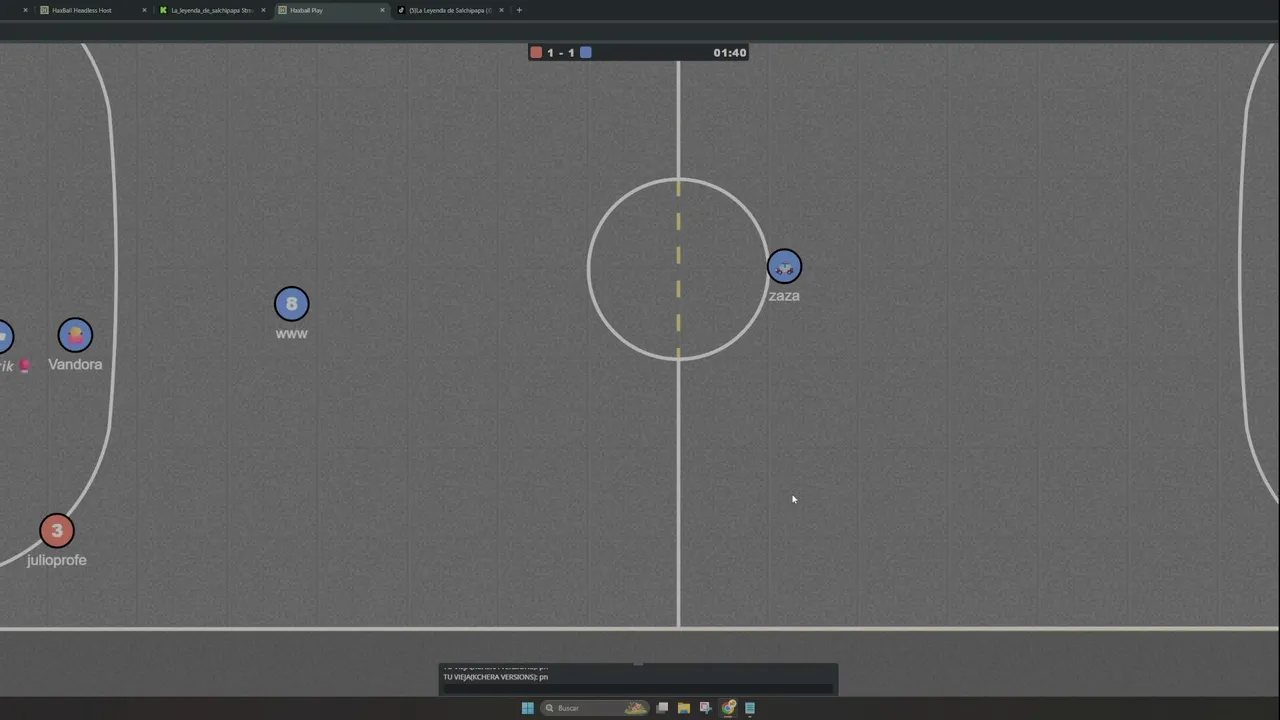Open the Windows Start menu

coord(527,708)
